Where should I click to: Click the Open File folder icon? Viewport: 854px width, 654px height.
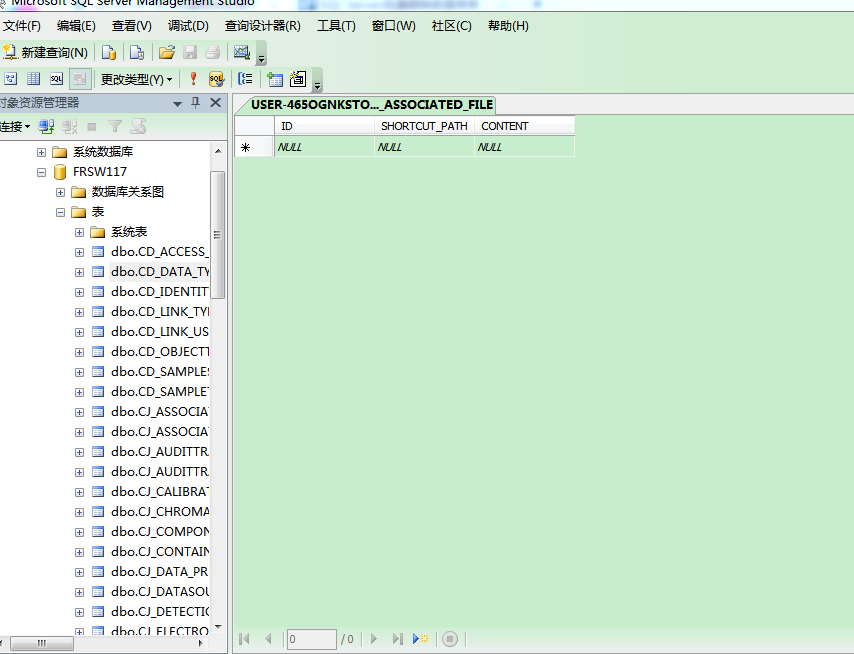click(x=167, y=52)
